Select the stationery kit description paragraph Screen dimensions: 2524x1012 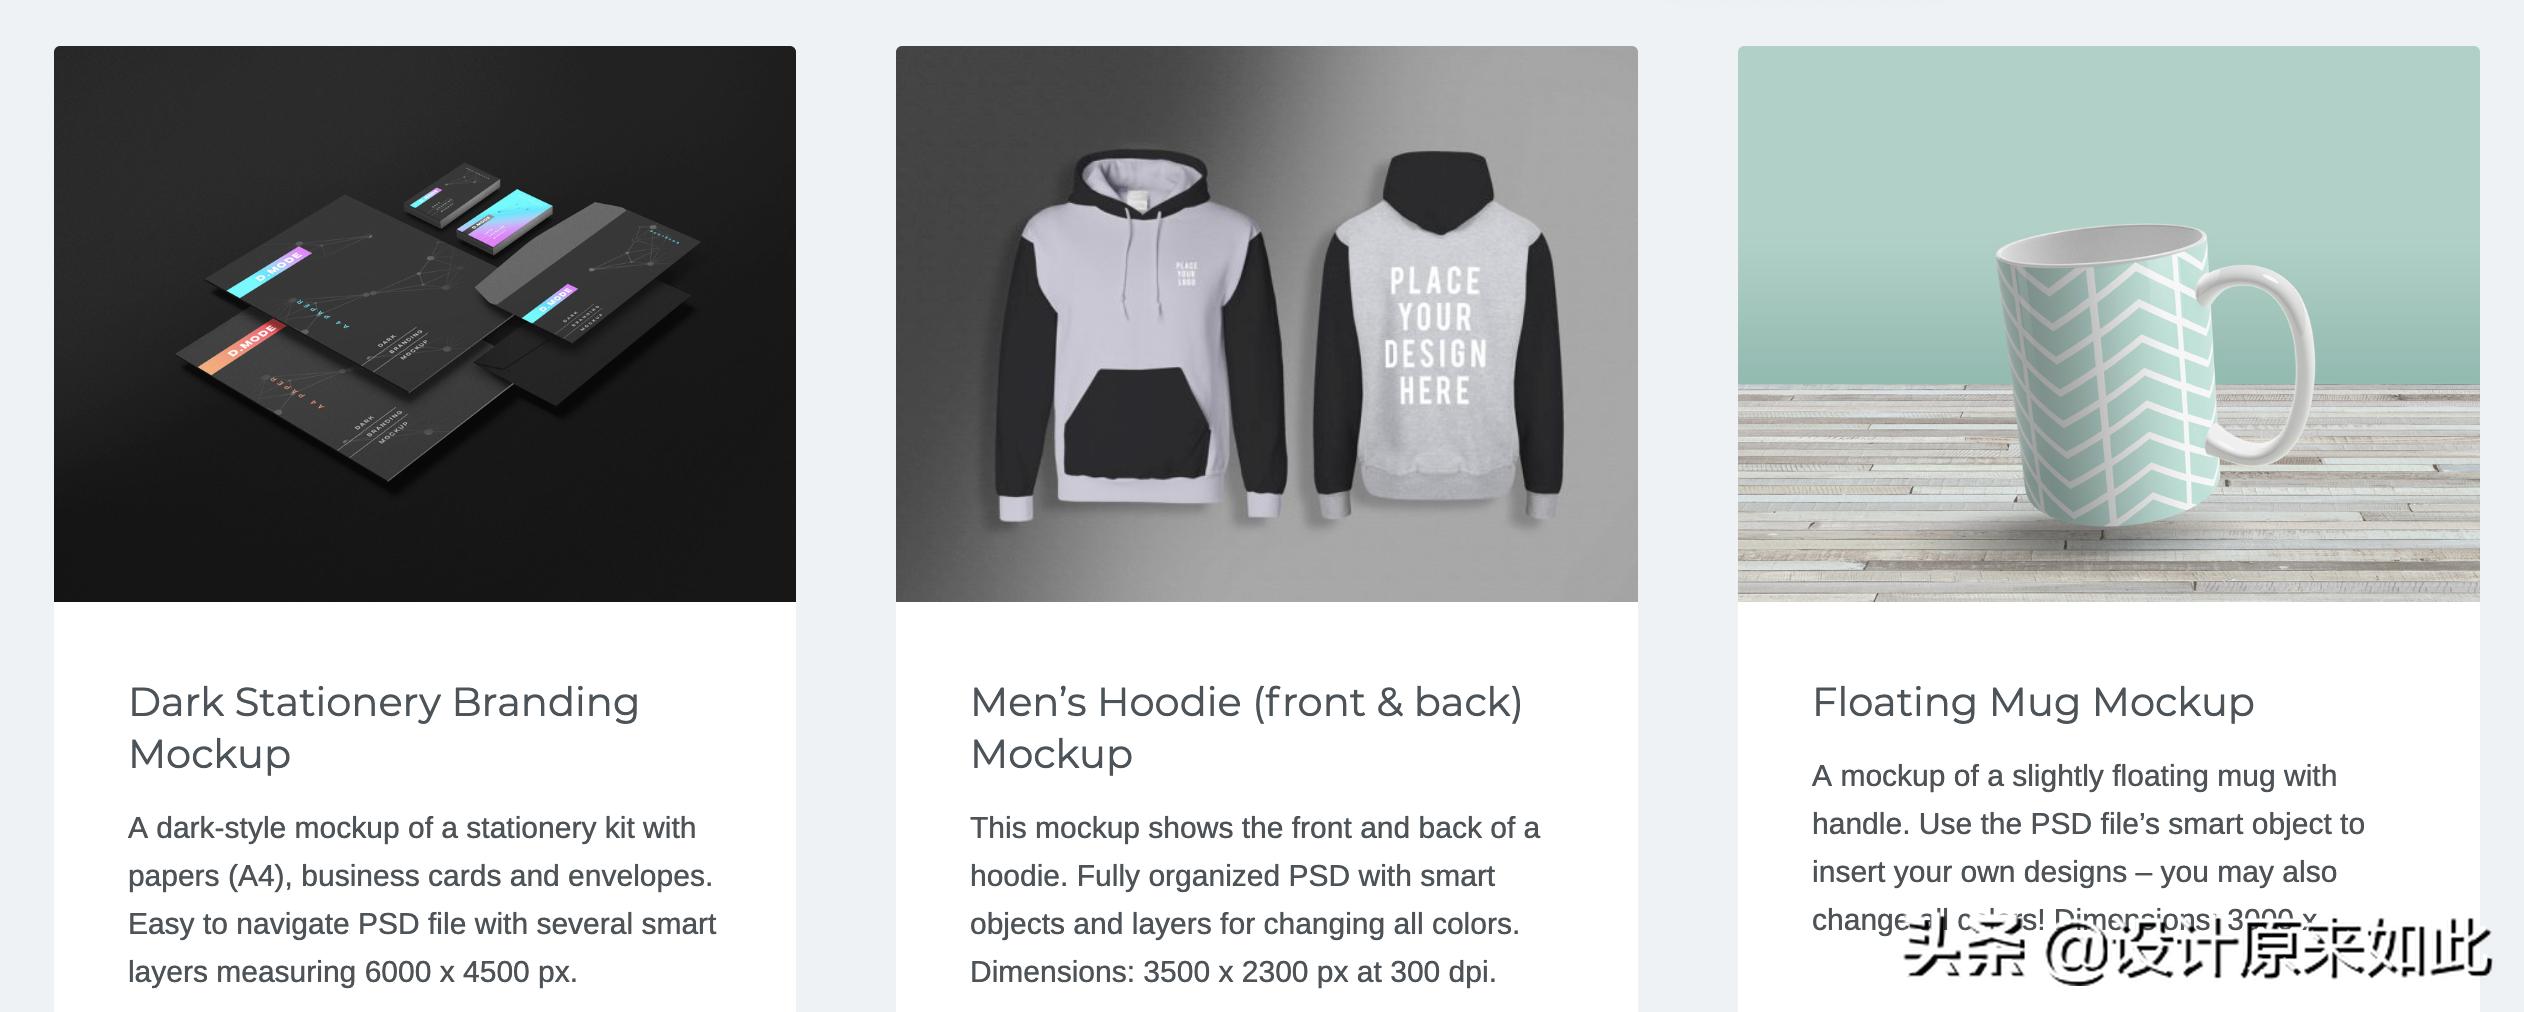[422, 900]
